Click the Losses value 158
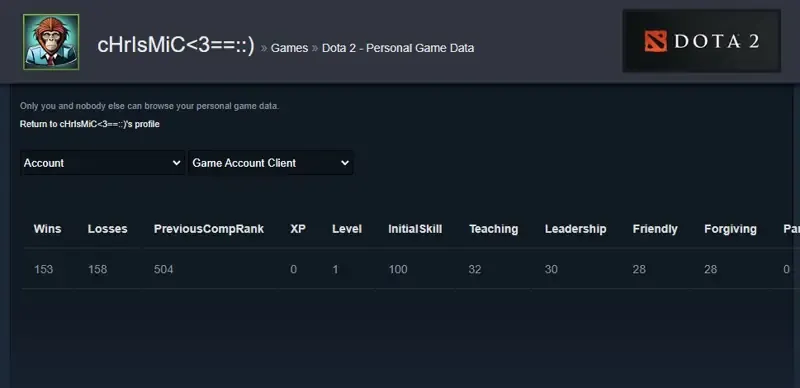 coord(97,269)
